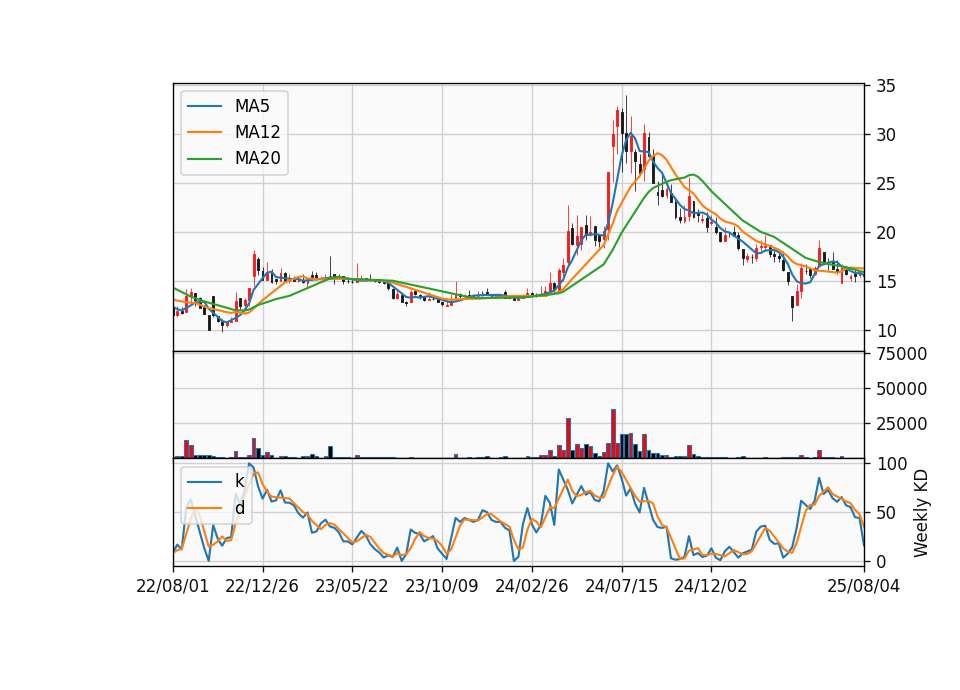Click the tallest volume bar near 24/07/15

613,433
